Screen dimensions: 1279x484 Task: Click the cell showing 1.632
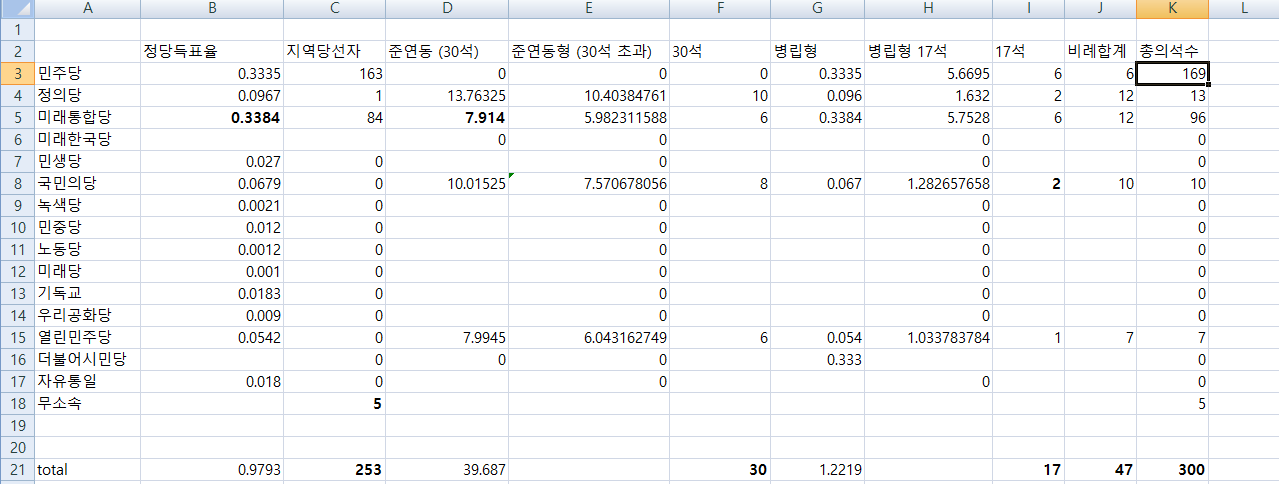[928, 96]
